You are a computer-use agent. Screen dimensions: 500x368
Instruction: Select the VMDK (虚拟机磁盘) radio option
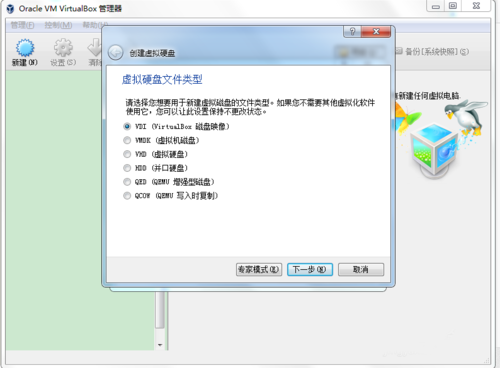(127, 140)
